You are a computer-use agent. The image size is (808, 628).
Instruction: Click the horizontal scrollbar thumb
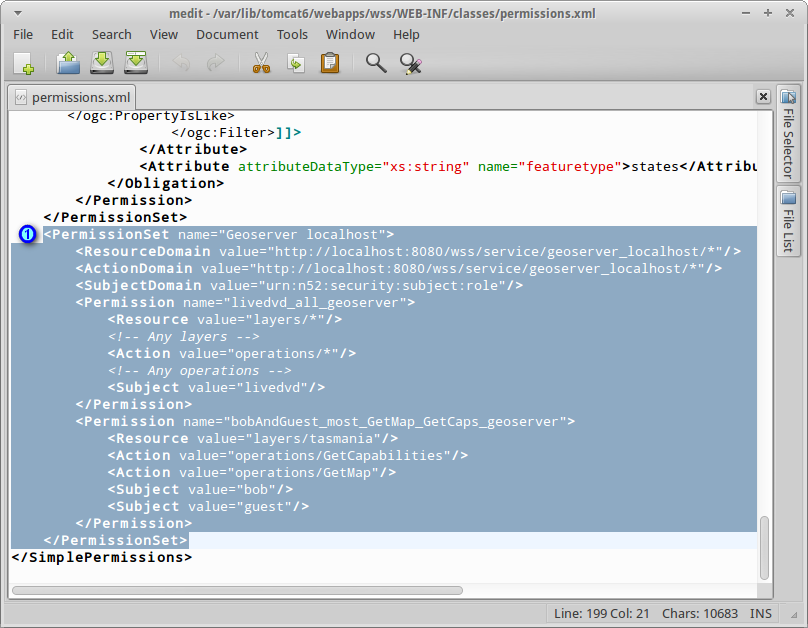[x=237, y=590]
